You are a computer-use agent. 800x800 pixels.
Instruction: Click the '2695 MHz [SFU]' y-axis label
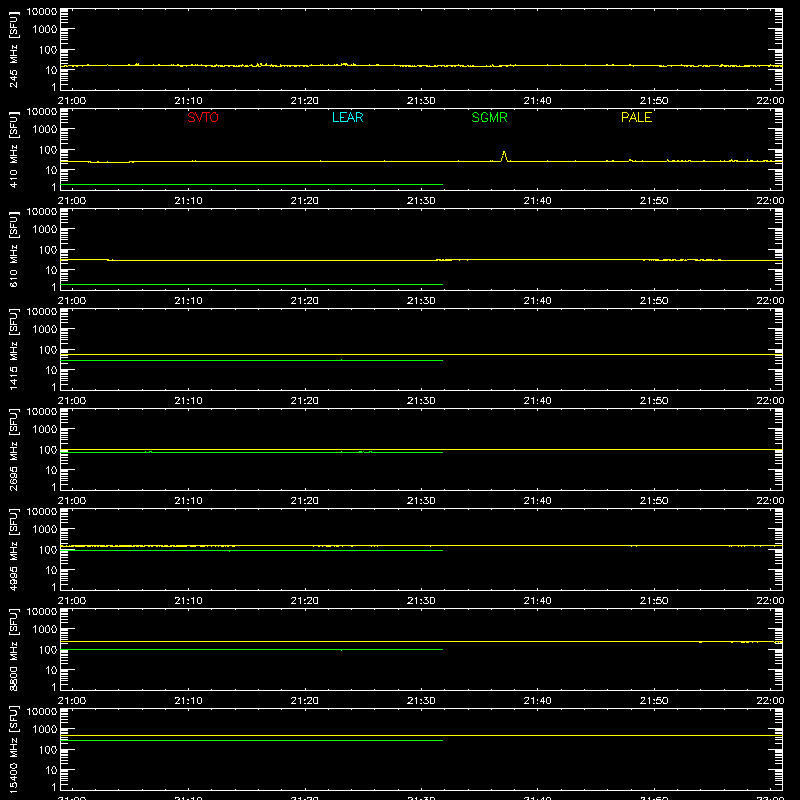[x=13, y=450]
